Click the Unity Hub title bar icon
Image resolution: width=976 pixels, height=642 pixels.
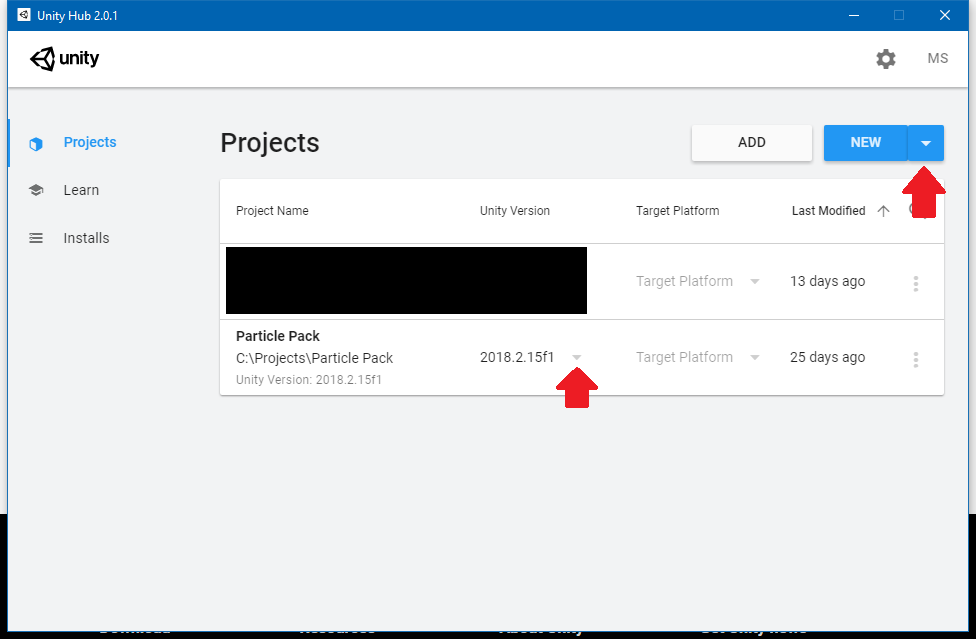(x=24, y=15)
